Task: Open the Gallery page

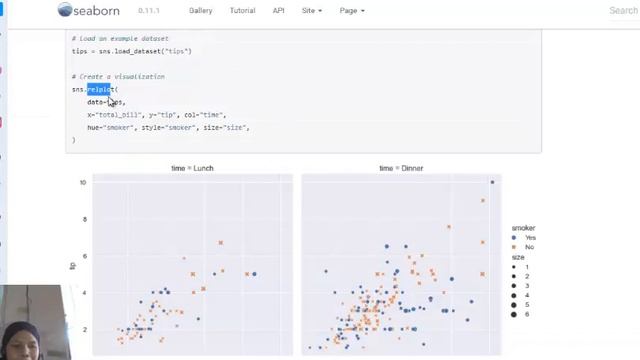Action: pyautogui.click(x=200, y=11)
